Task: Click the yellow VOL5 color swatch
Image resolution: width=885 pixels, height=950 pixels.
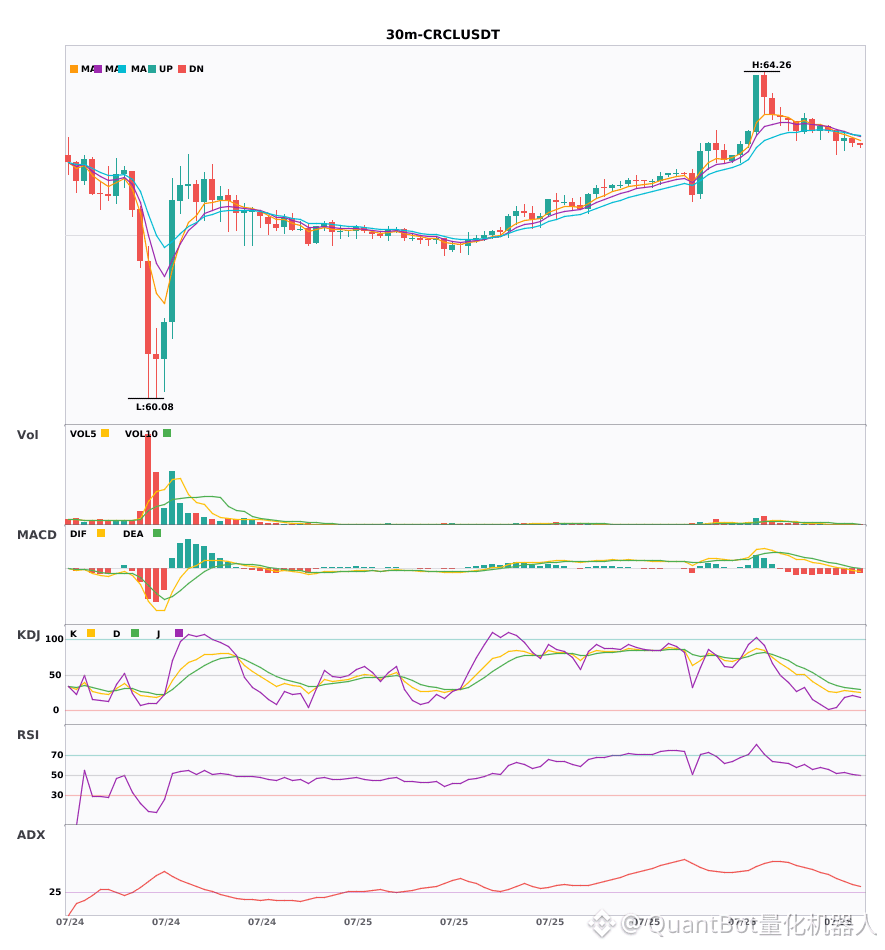Action: 105,433
